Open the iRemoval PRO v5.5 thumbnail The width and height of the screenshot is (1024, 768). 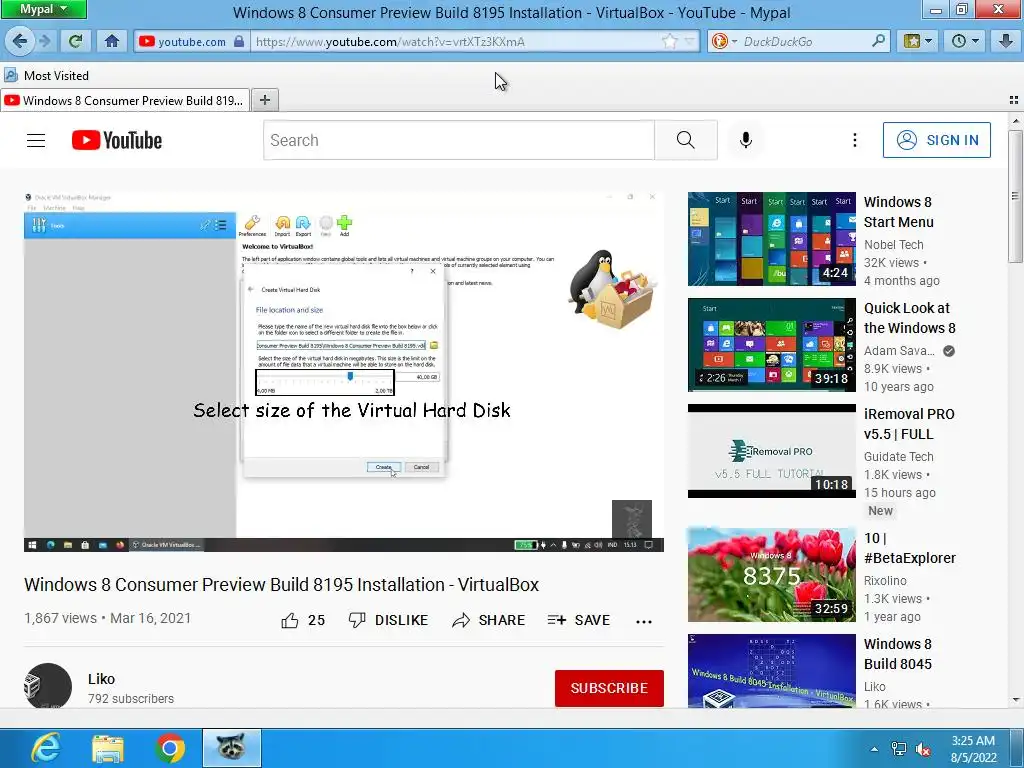coord(772,451)
